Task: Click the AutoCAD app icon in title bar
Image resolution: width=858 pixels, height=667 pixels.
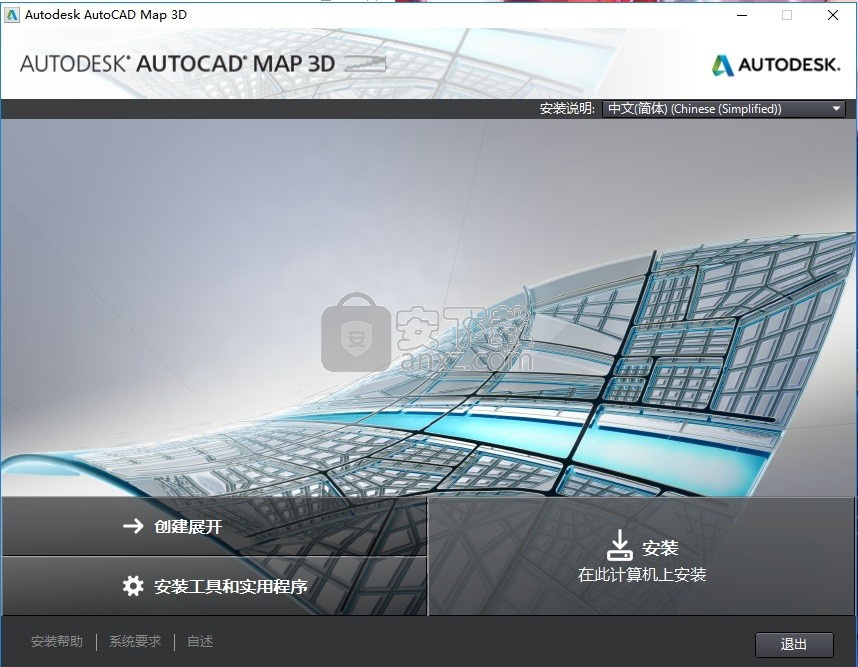Action: coord(11,15)
